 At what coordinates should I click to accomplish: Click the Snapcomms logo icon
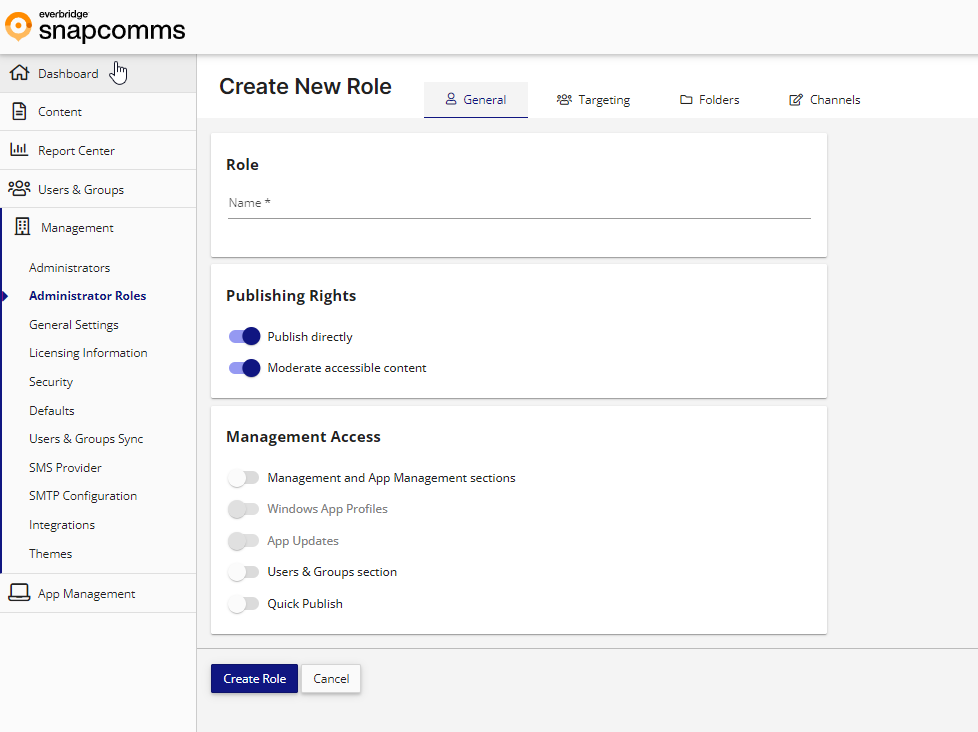click(x=18, y=26)
